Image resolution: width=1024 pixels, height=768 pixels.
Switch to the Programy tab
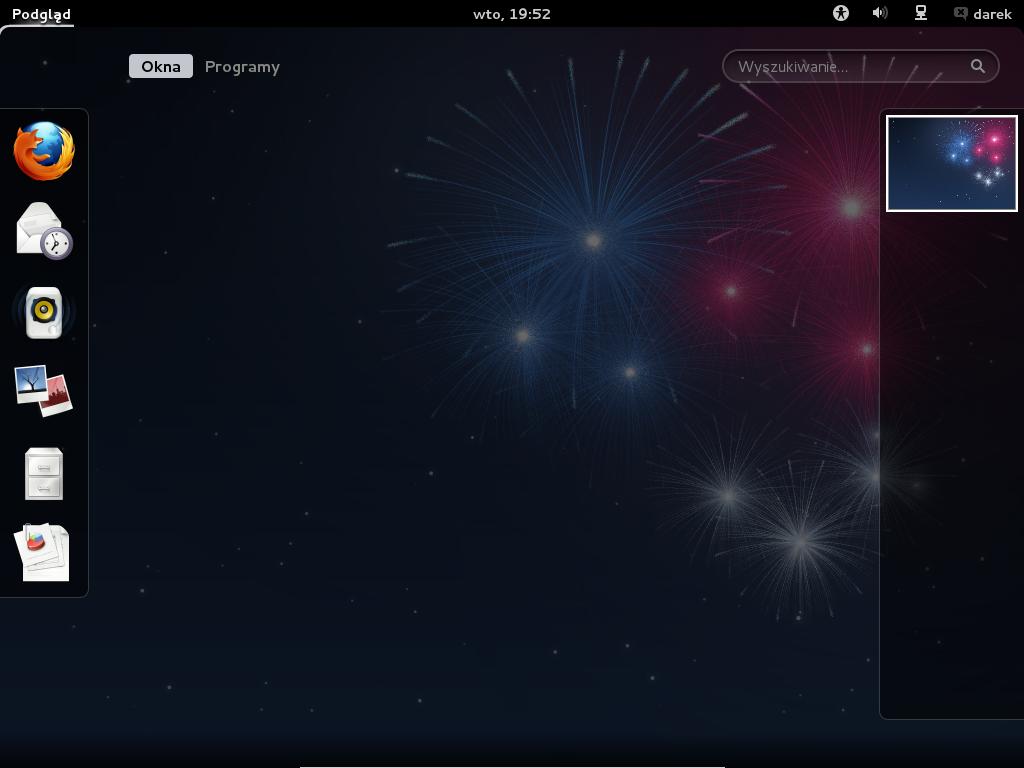pos(242,67)
